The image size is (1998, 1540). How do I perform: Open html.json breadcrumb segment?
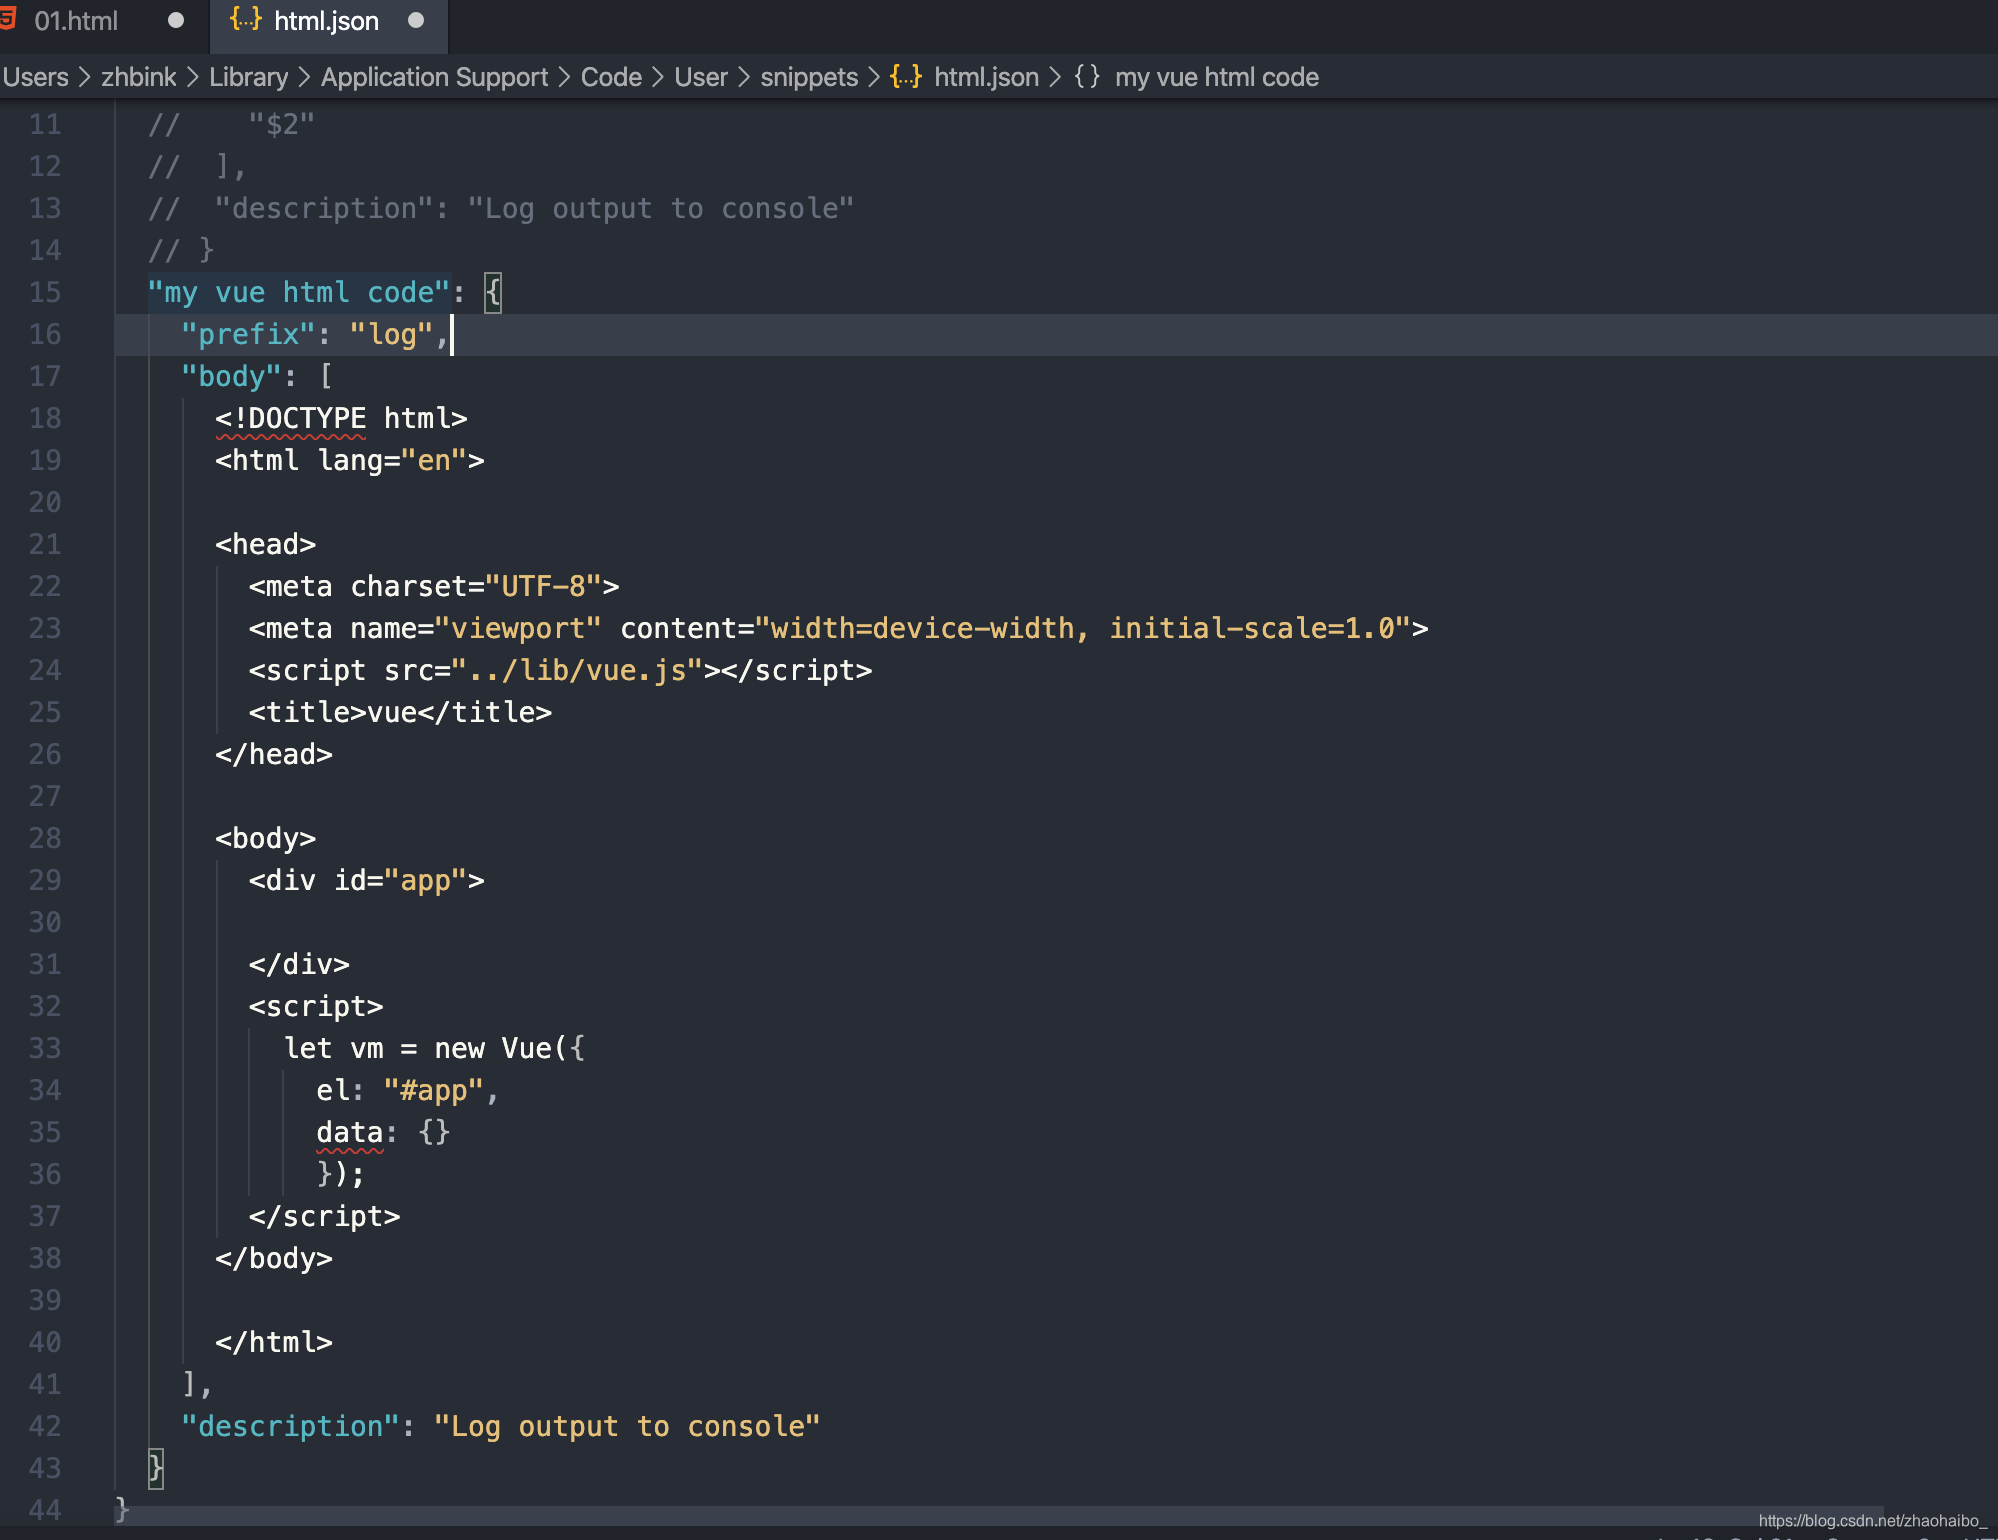(x=987, y=77)
